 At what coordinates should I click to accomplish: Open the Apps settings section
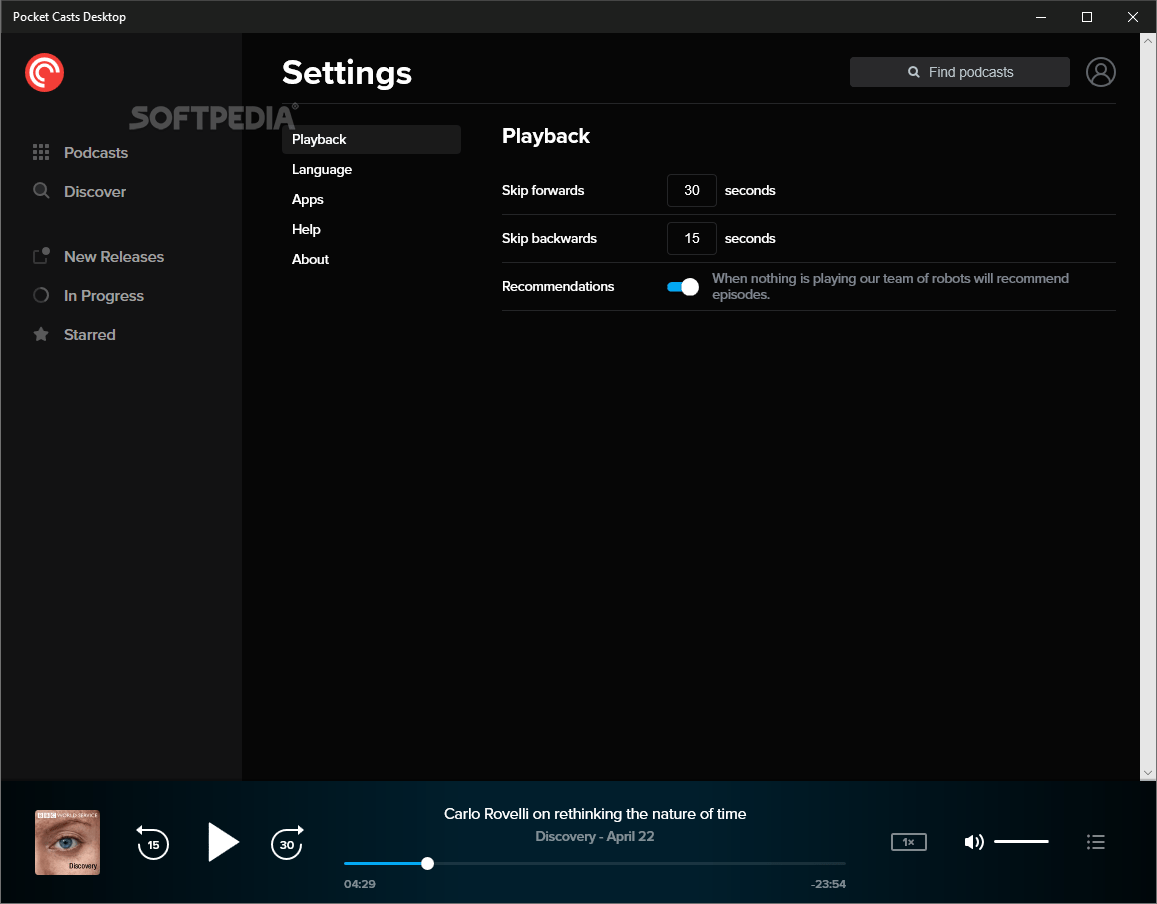coord(307,199)
